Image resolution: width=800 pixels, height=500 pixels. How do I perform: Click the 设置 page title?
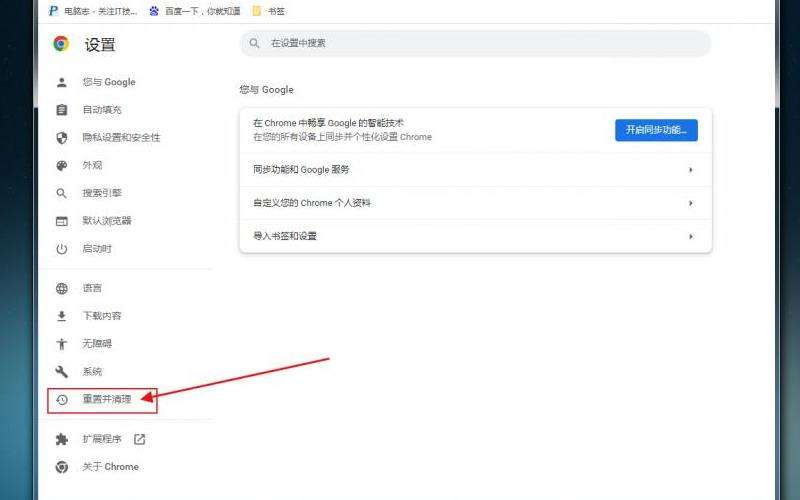tap(100, 44)
